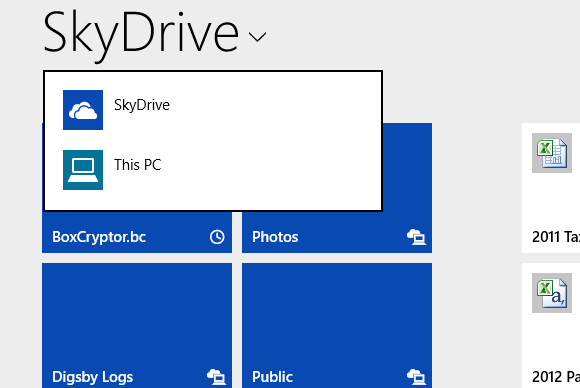580x388 pixels.
Task: Click the This PC laptop icon
Action: tap(83, 170)
